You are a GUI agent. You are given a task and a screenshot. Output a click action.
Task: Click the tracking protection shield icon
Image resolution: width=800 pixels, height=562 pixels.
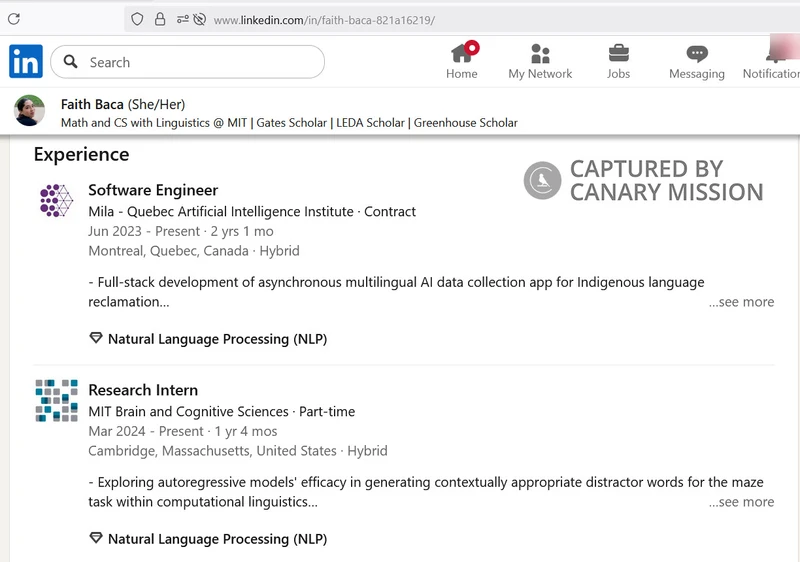[x=137, y=19]
